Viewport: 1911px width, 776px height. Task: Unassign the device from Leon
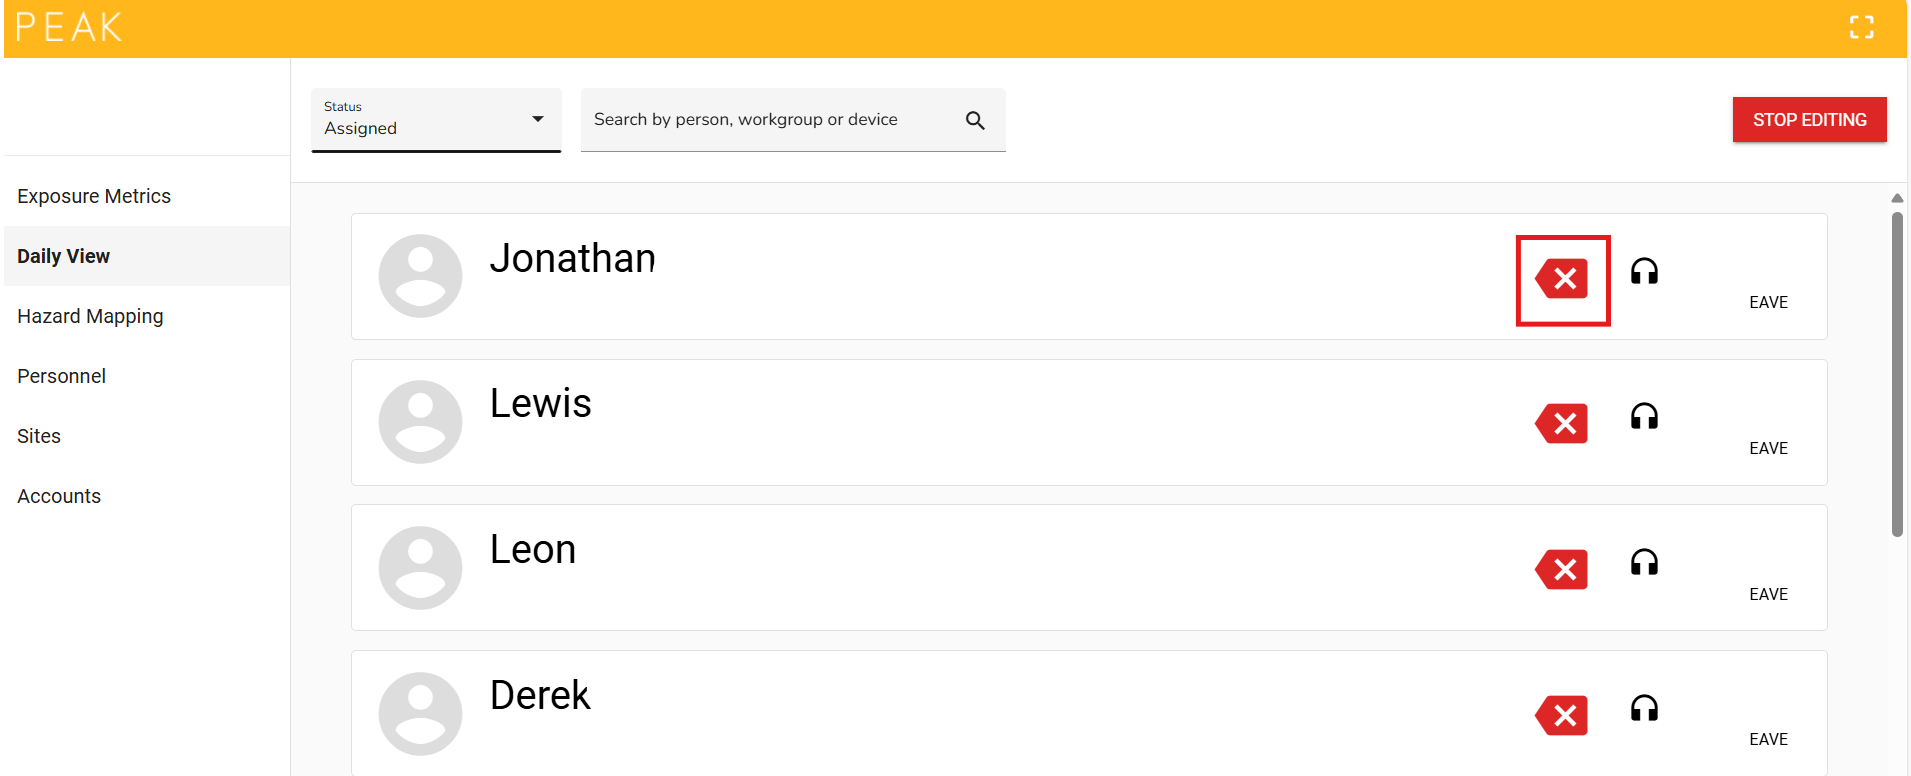(x=1562, y=570)
